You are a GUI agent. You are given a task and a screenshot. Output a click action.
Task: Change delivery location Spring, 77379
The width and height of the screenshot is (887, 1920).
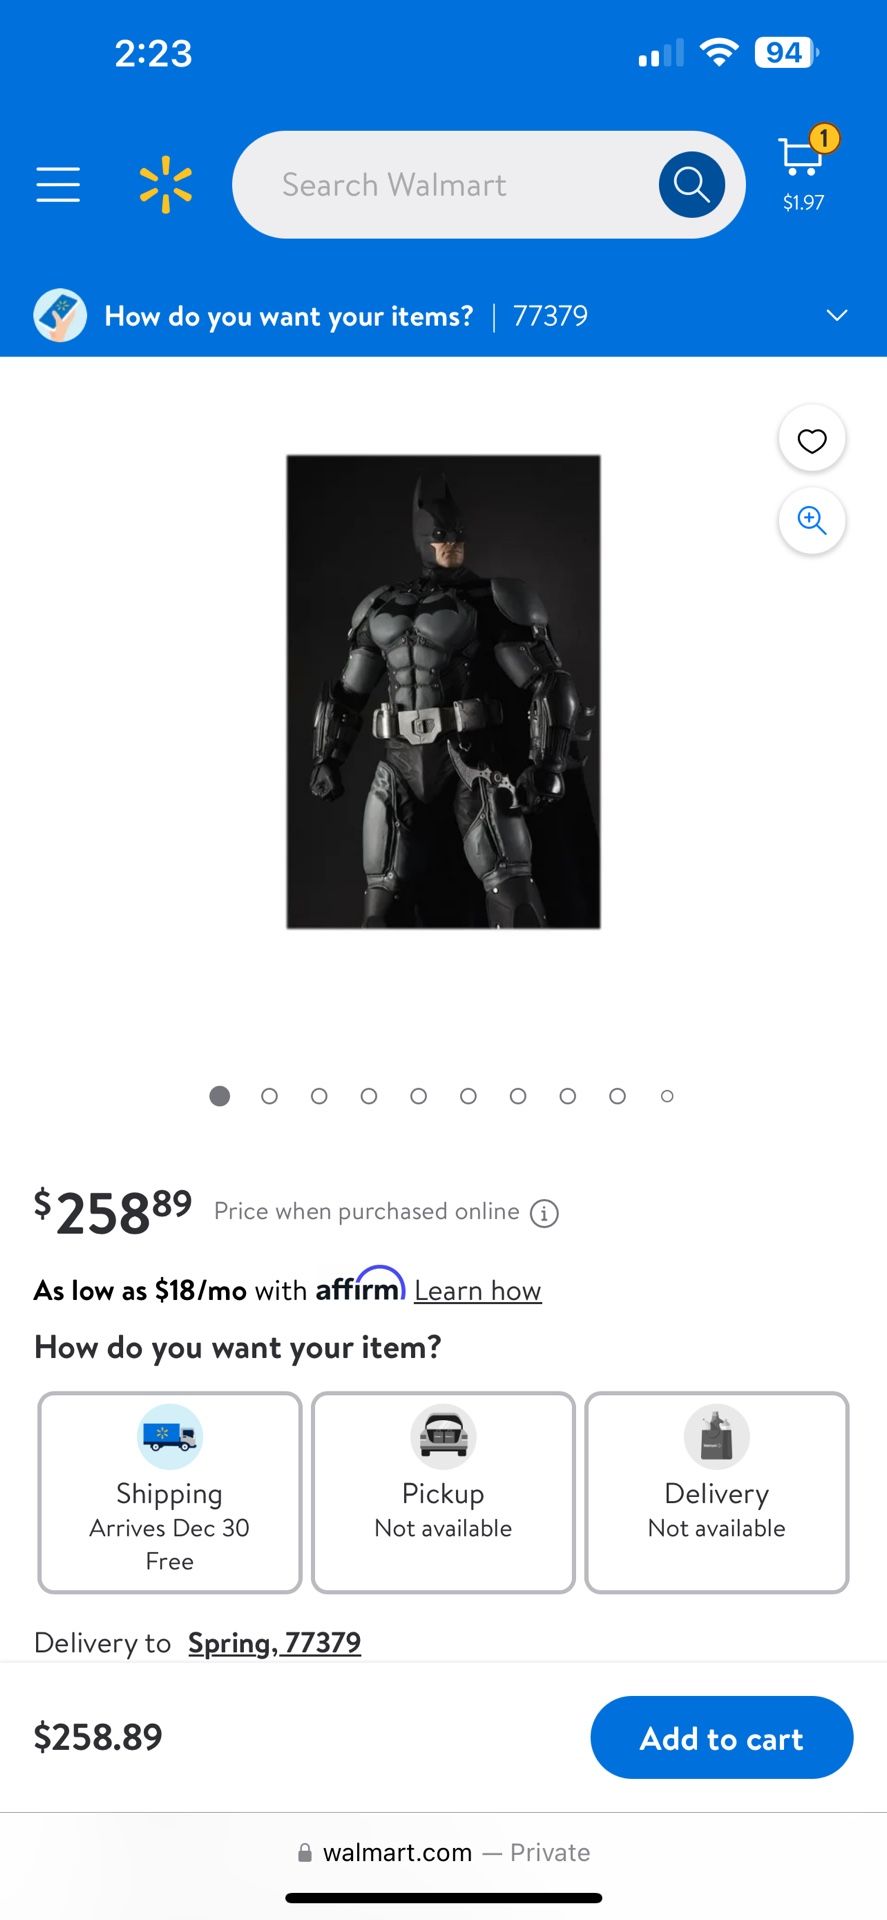274,1643
